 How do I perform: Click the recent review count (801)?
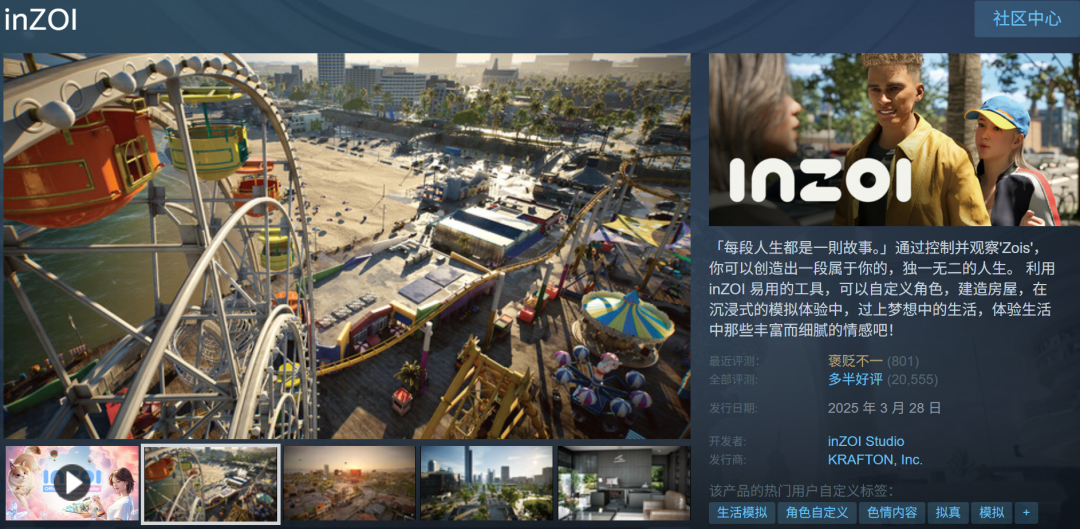(x=903, y=361)
